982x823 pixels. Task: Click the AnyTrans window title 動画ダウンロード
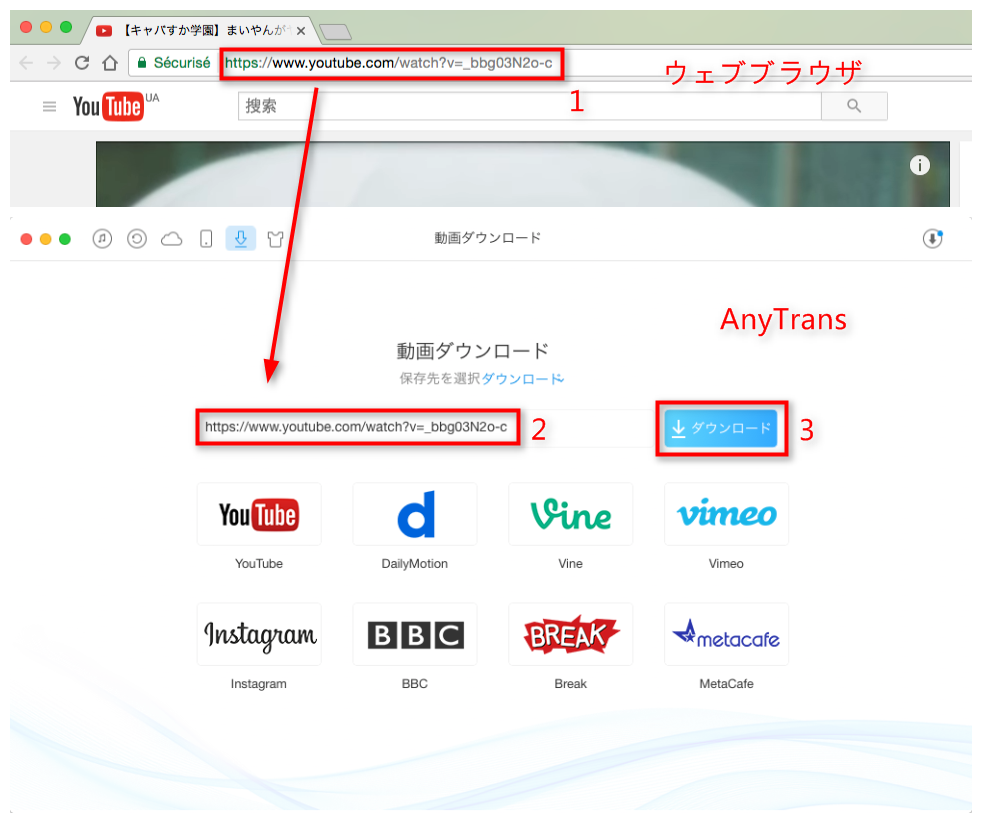[488, 238]
